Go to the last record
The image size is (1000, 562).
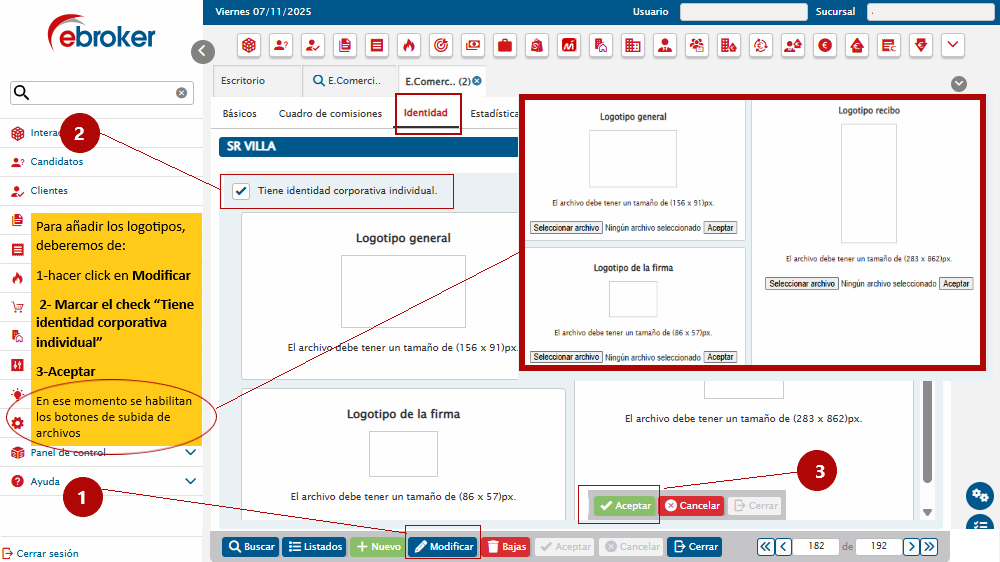[929, 547]
